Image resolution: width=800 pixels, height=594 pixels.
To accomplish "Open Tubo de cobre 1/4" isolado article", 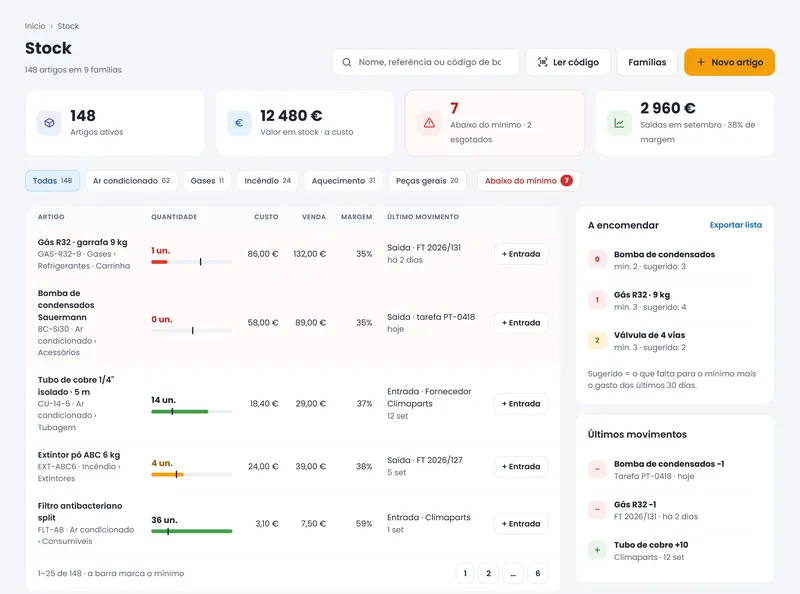I will (x=76, y=386).
